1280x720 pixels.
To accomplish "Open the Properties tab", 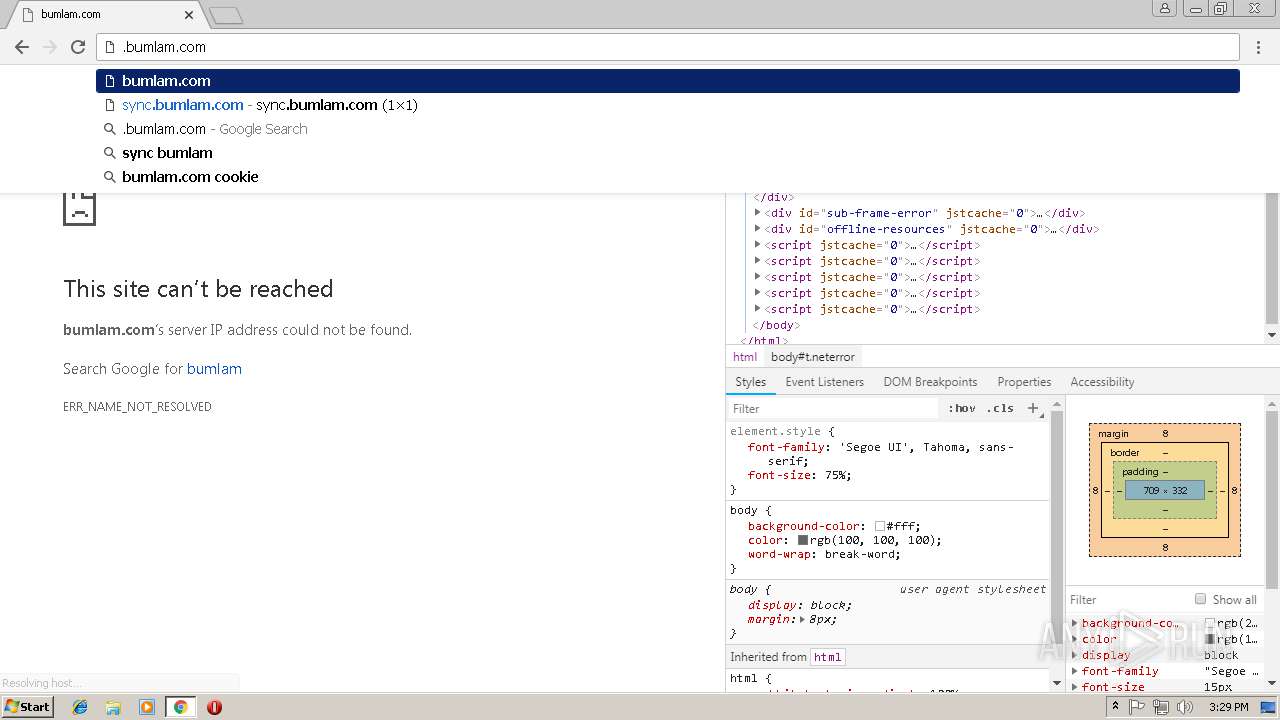I will click(x=1024, y=382).
